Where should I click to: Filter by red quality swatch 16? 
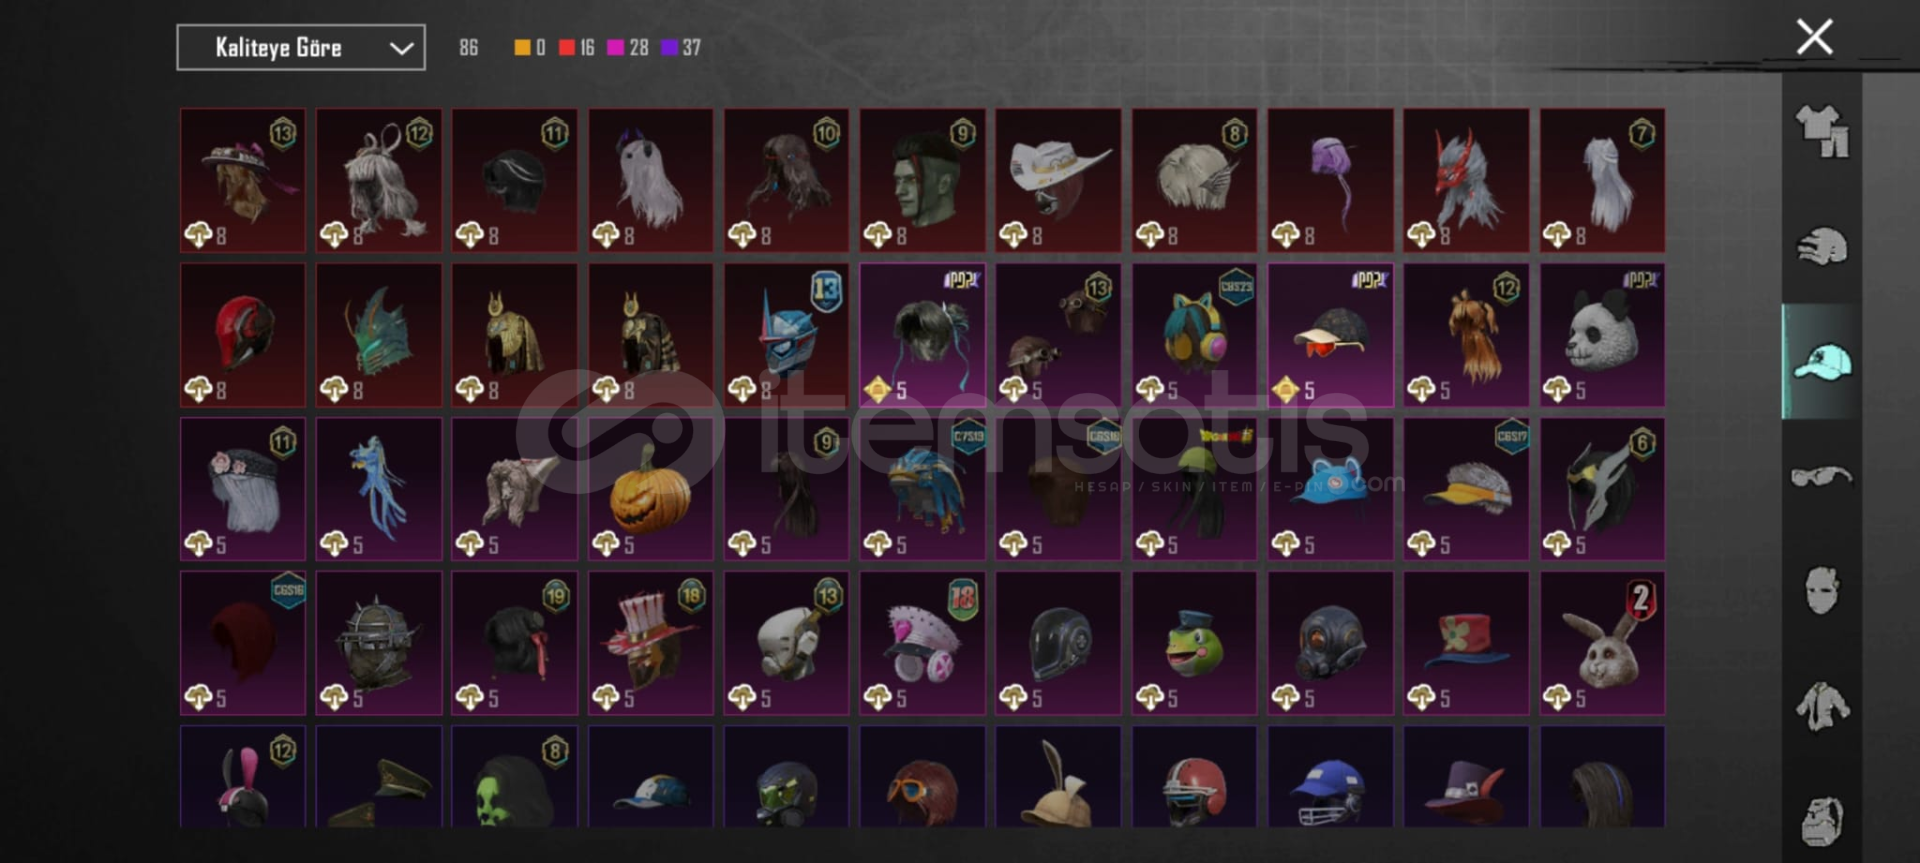pyautogui.click(x=576, y=47)
